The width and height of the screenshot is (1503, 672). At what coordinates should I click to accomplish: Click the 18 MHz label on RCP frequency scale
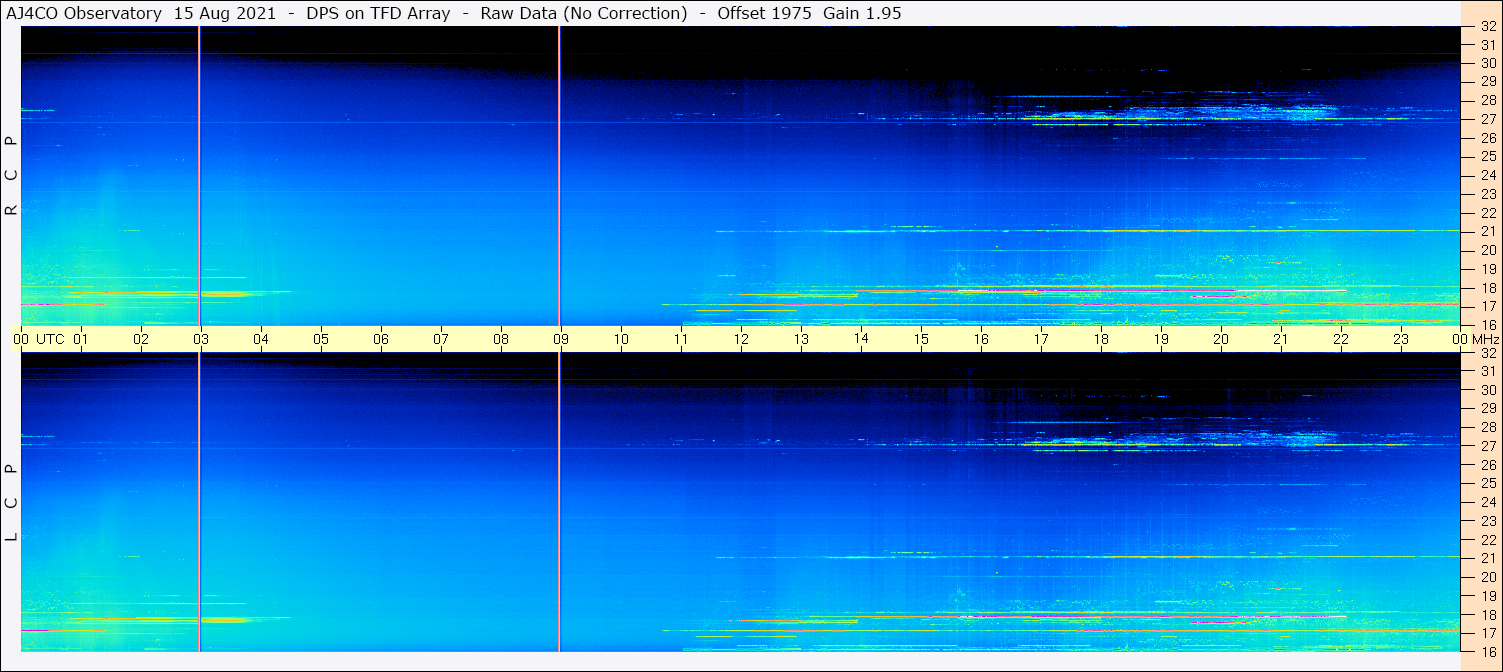coord(1488,288)
